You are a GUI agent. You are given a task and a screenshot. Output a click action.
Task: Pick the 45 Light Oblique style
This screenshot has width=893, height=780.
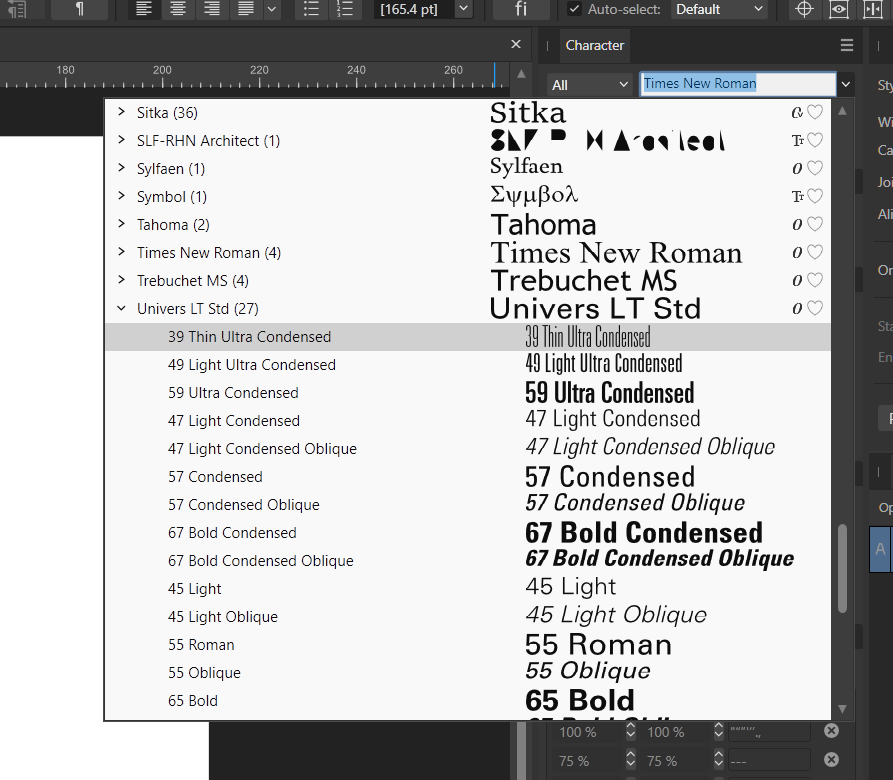point(468,617)
